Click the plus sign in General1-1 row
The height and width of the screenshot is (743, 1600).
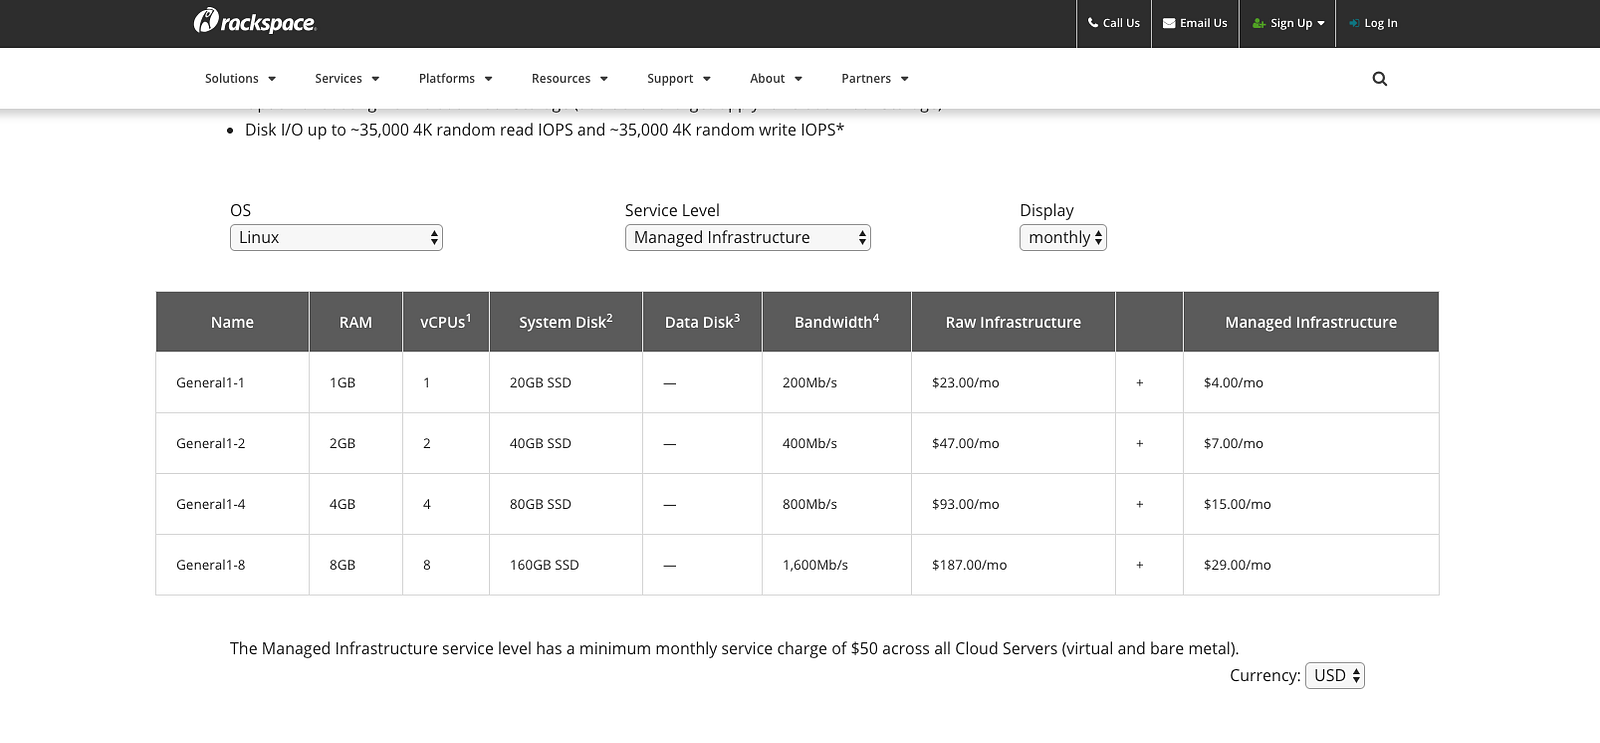coord(1139,383)
